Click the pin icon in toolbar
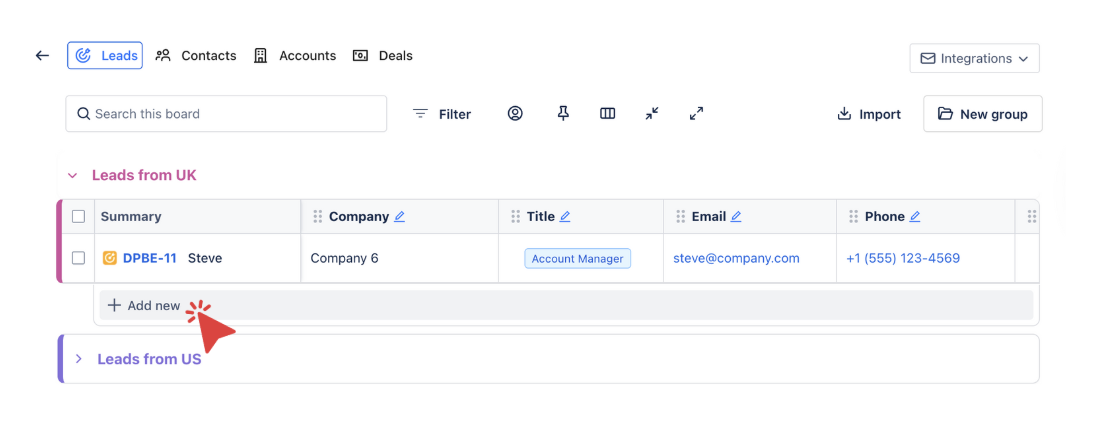The image size is (1106, 422). [x=563, y=114]
